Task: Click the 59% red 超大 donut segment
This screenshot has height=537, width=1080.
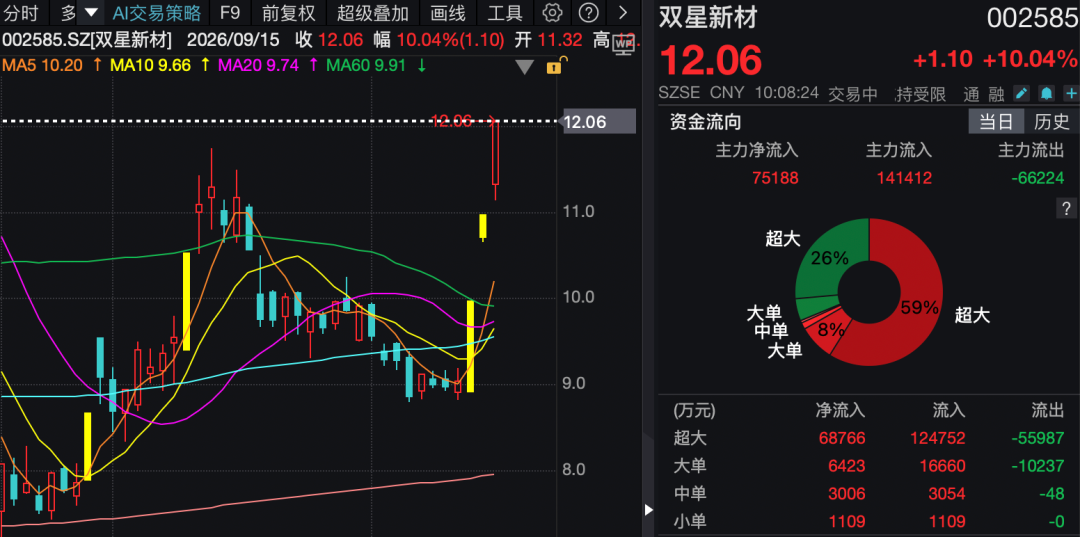Action: (922, 308)
